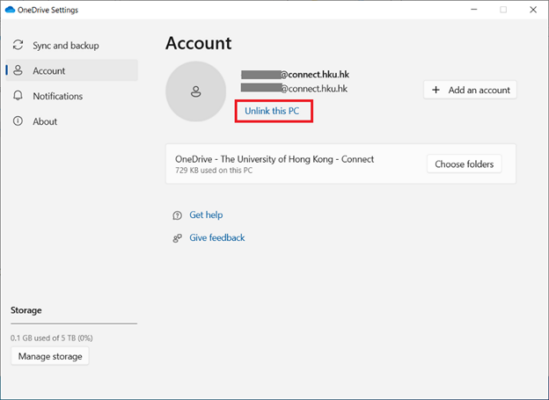The image size is (549, 400).
Task: Click the sync arrows icon
Action: click(18, 45)
